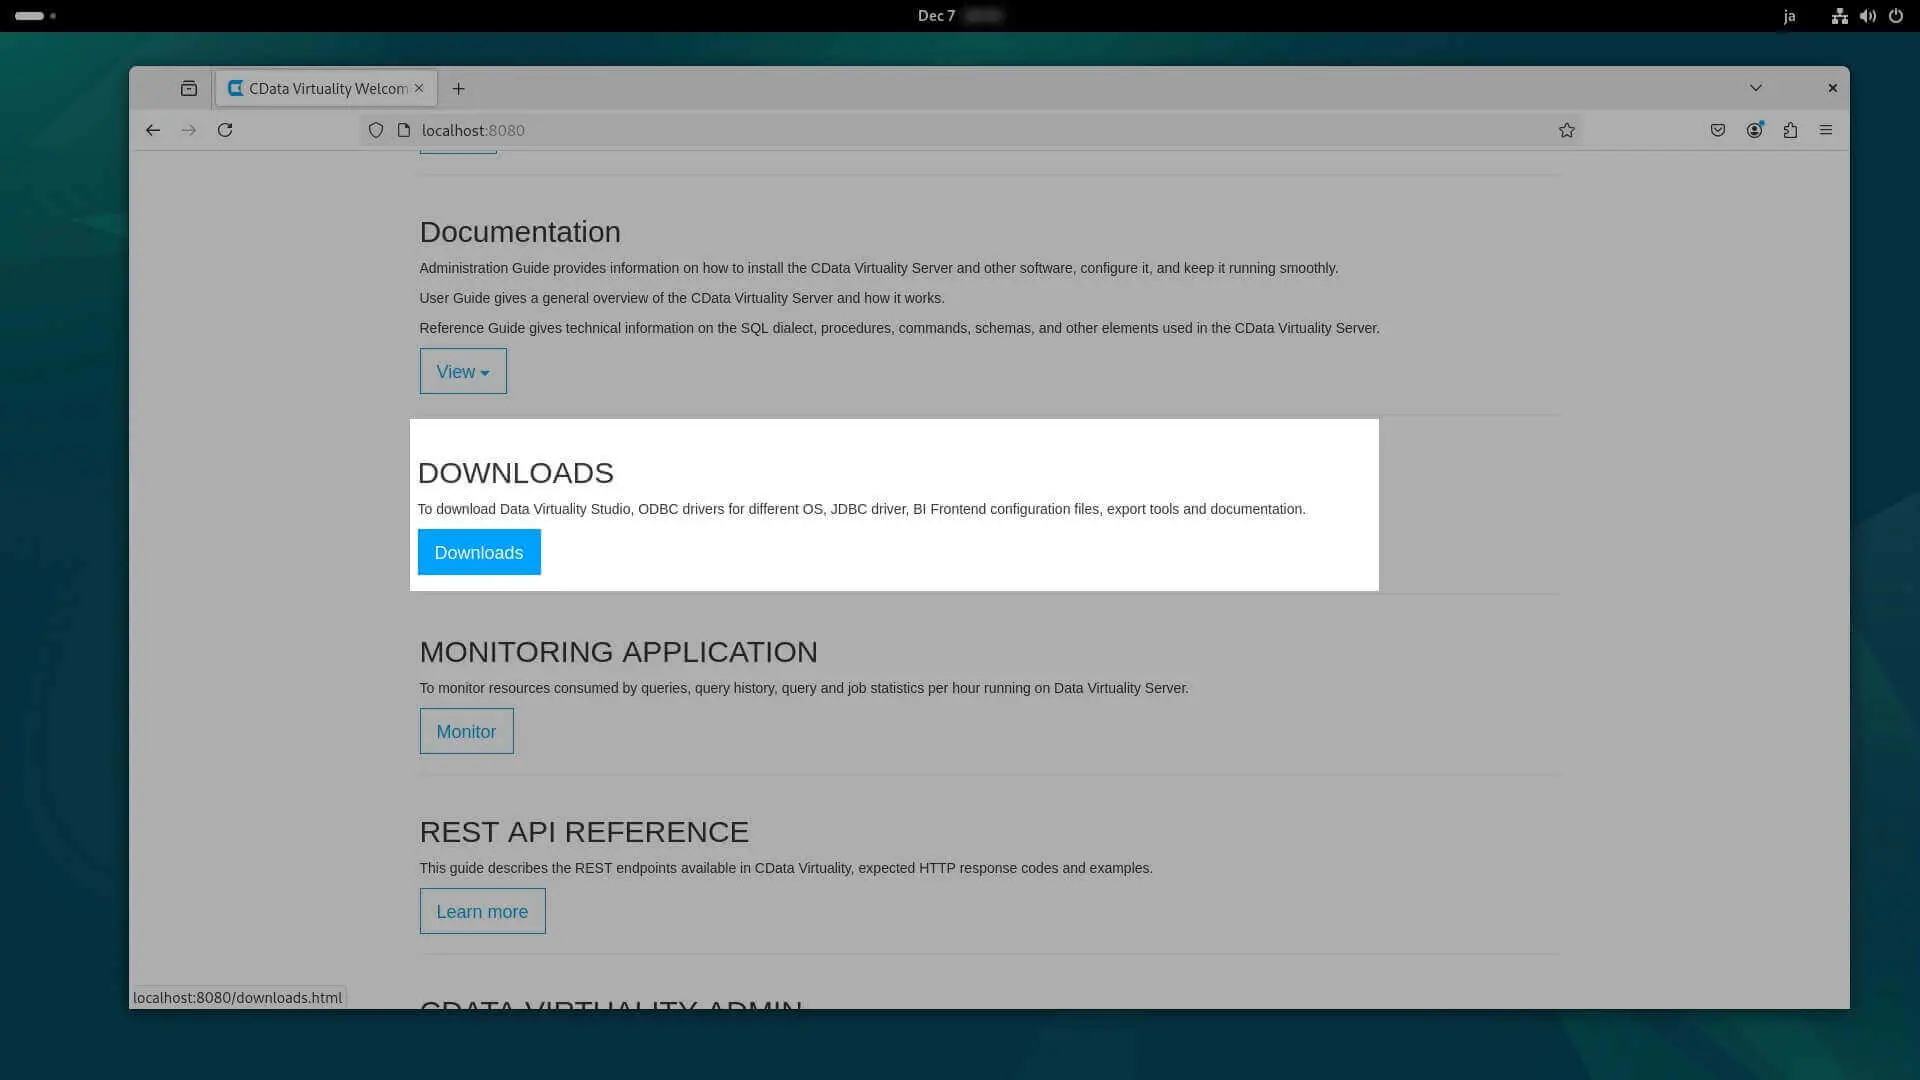Open the ja input language indicator

(x=1789, y=16)
